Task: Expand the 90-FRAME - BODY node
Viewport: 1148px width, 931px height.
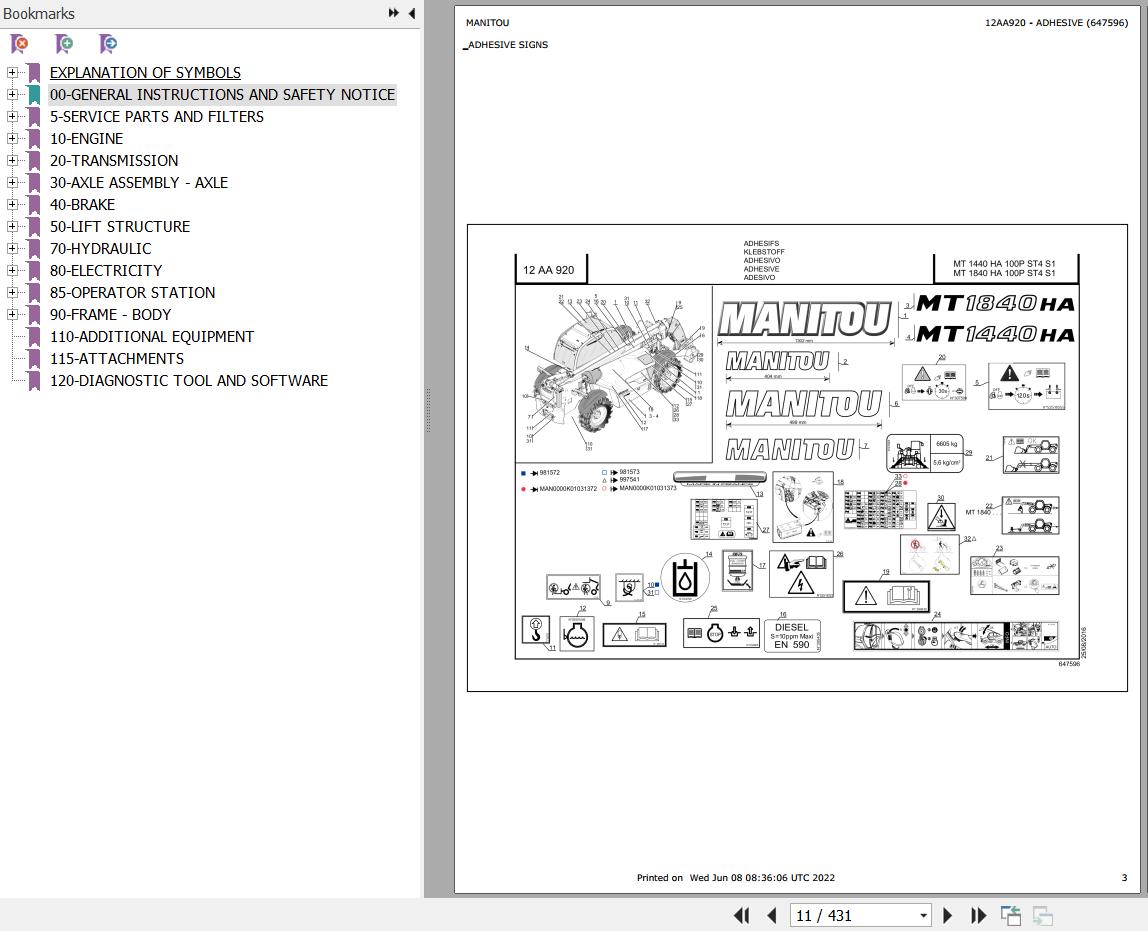Action: pyautogui.click(x=12, y=314)
